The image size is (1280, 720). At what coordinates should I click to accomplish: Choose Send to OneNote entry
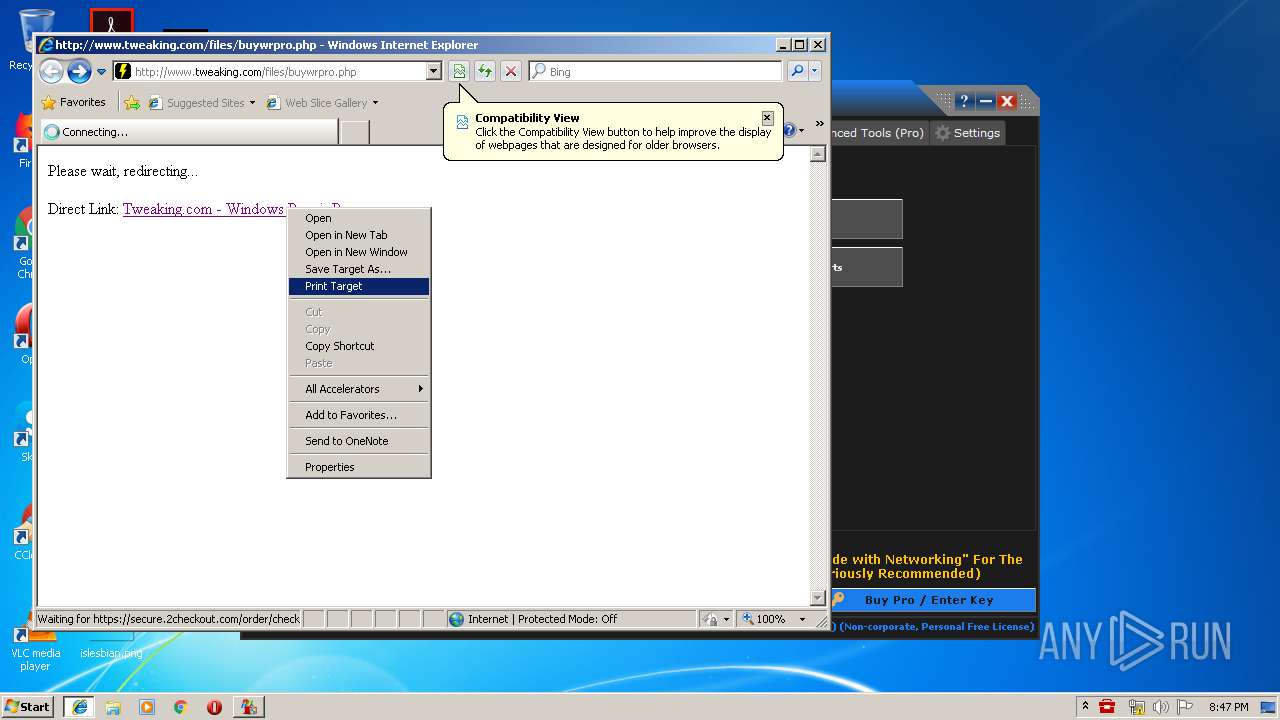(359, 441)
